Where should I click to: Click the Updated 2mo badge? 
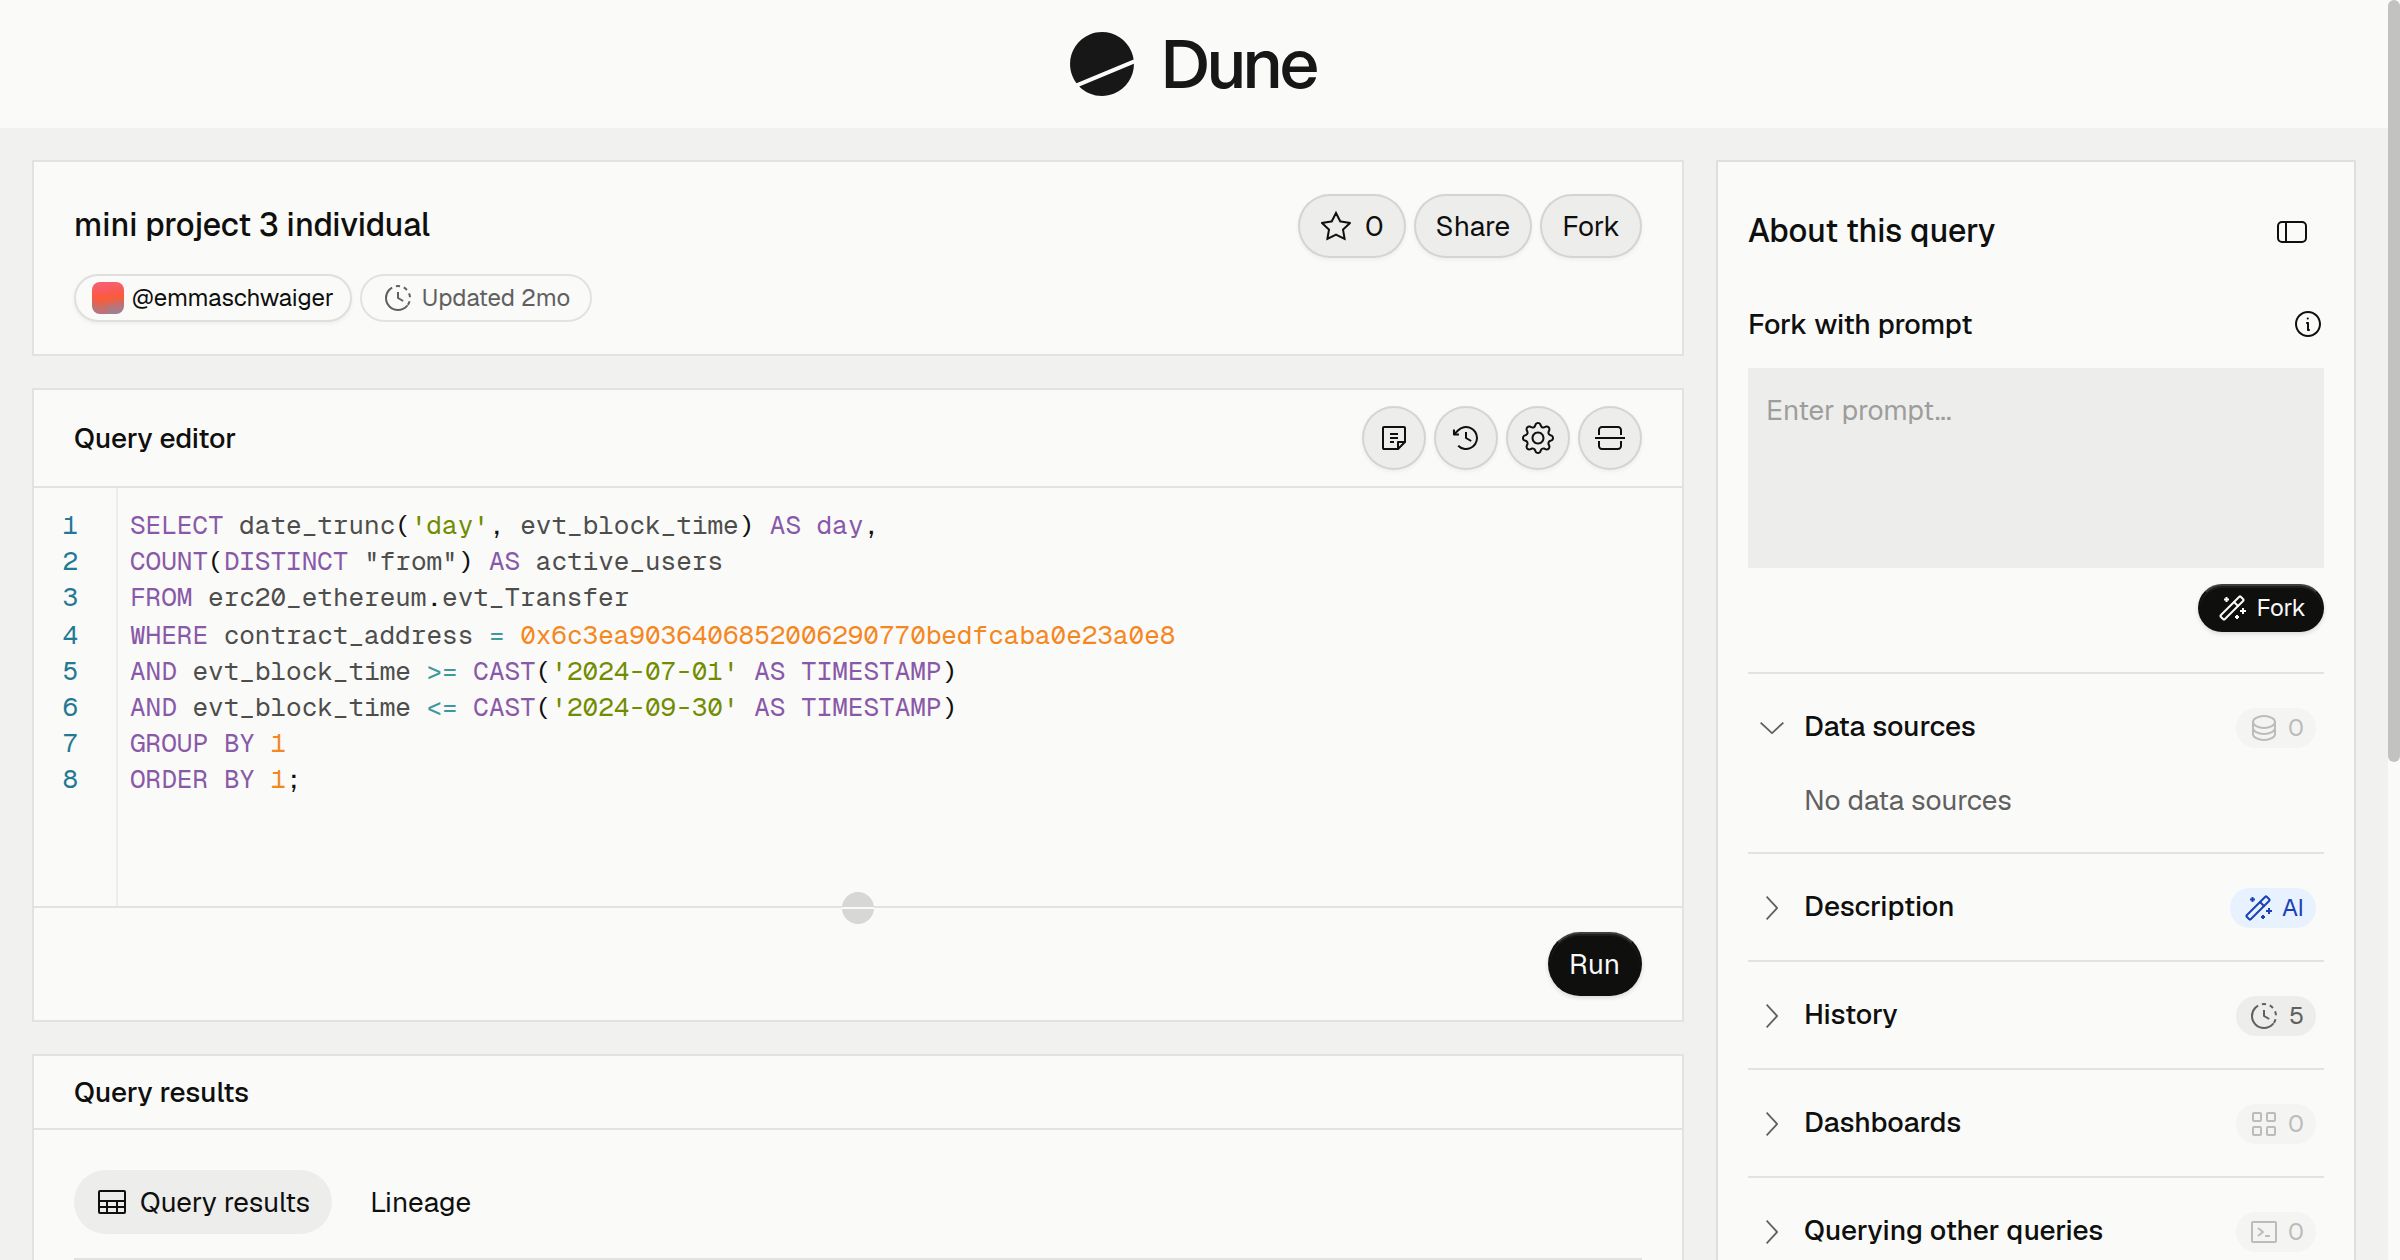pyautogui.click(x=475, y=298)
